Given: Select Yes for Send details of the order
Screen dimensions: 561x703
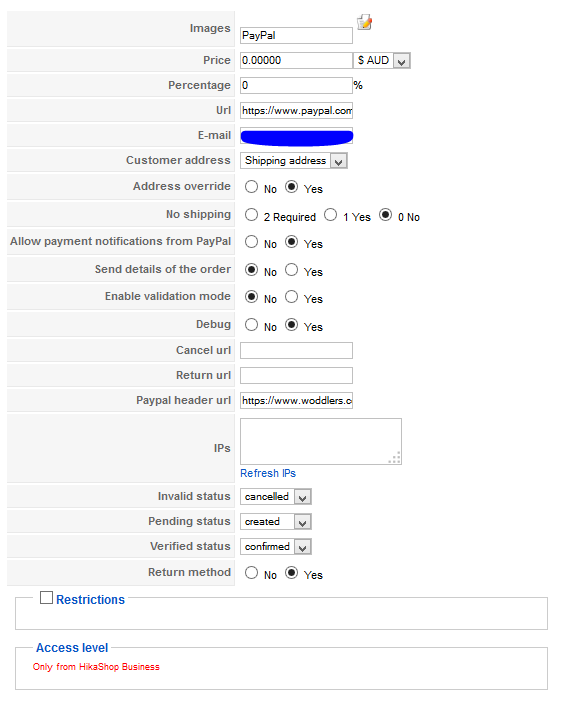Looking at the screenshot, I should tap(291, 269).
